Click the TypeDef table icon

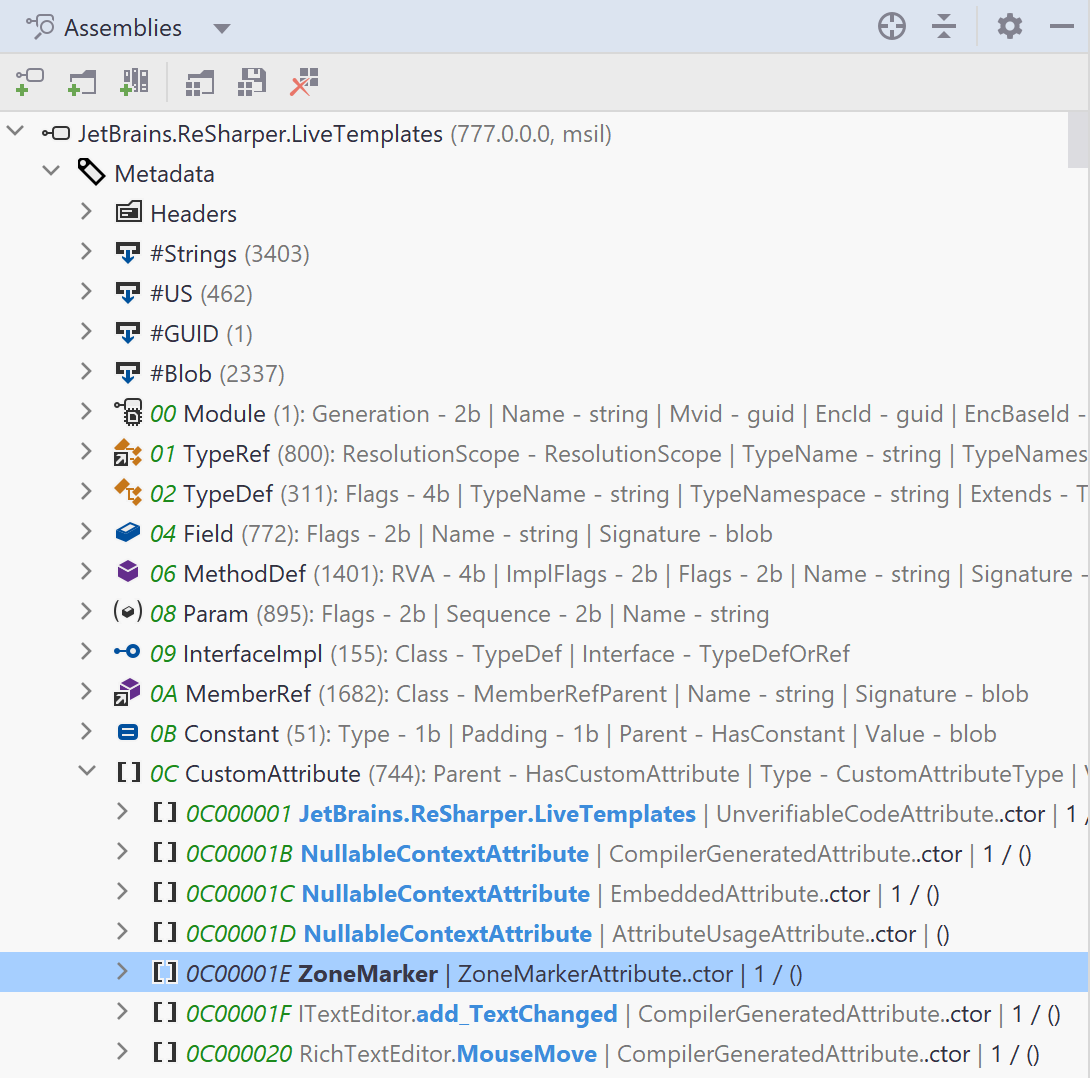pyautogui.click(x=128, y=492)
